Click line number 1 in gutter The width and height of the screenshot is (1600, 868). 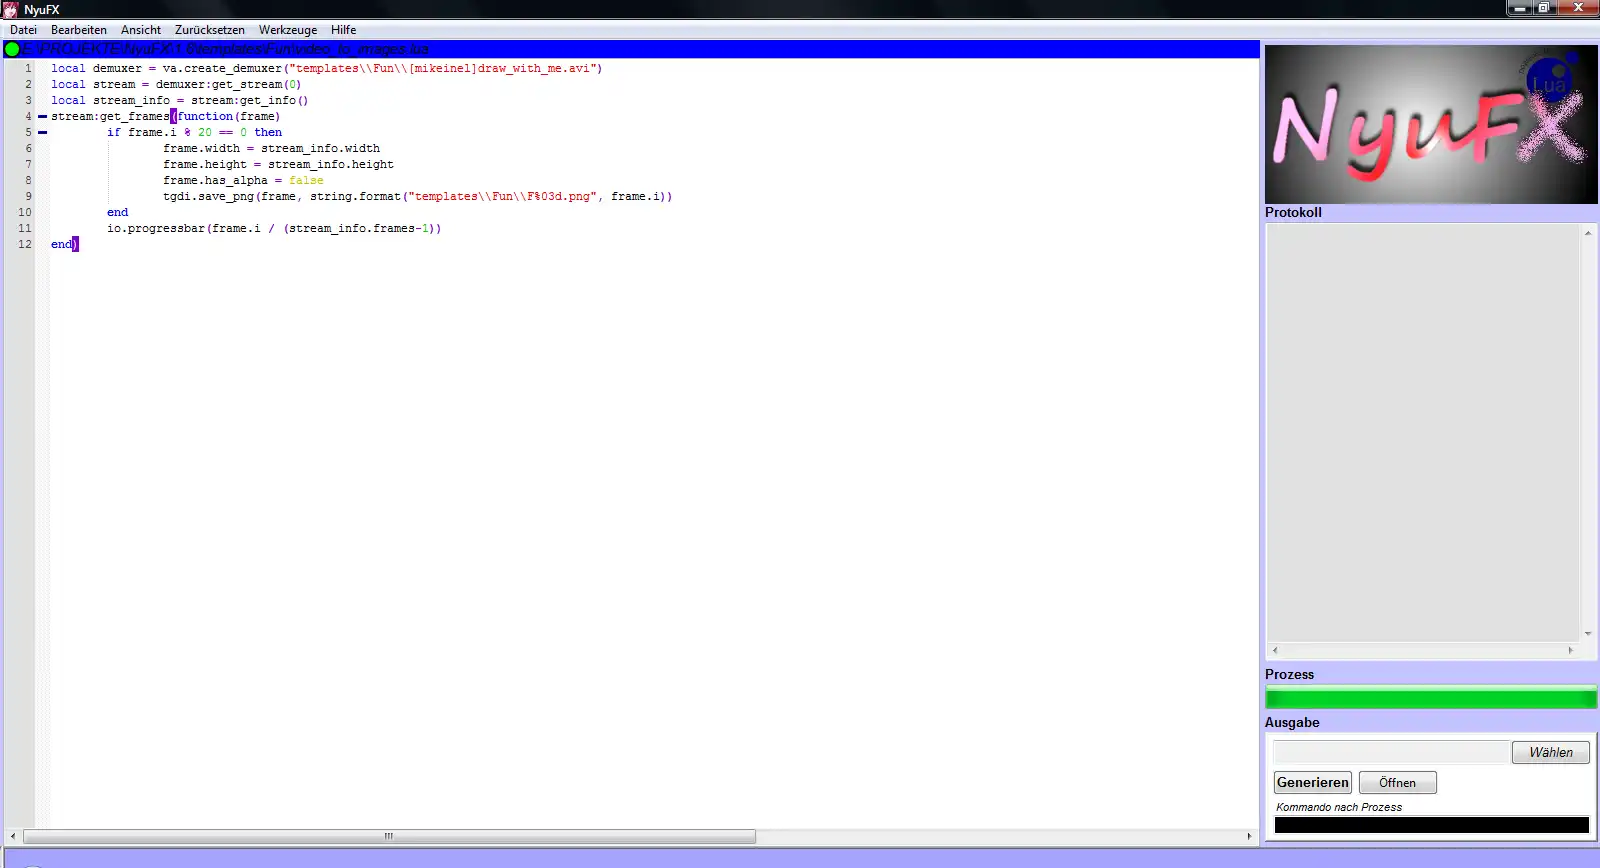[x=28, y=69]
